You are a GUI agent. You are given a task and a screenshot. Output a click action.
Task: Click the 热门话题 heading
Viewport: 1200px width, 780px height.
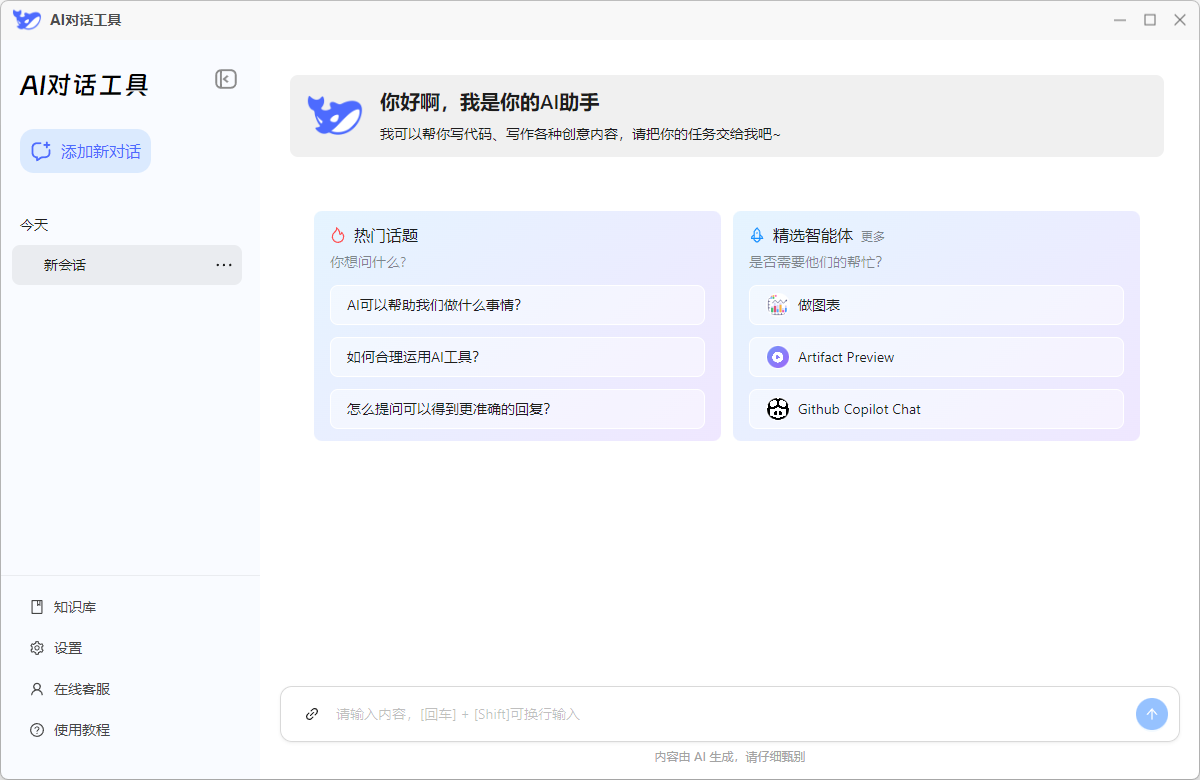(x=386, y=236)
